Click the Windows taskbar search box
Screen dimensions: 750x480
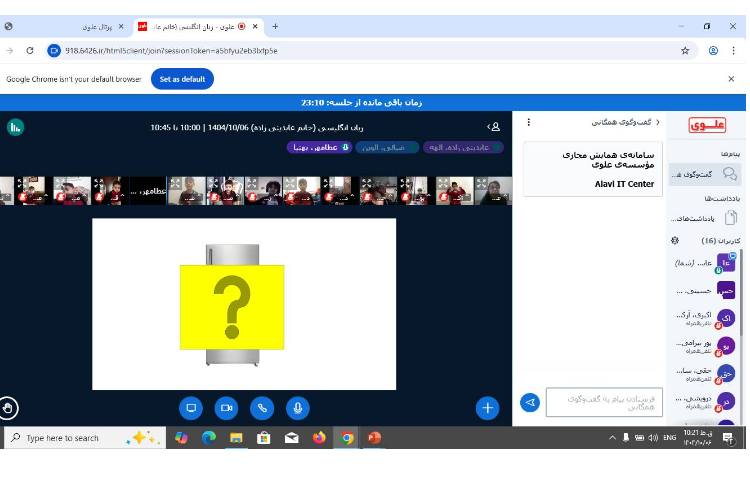click(x=85, y=438)
